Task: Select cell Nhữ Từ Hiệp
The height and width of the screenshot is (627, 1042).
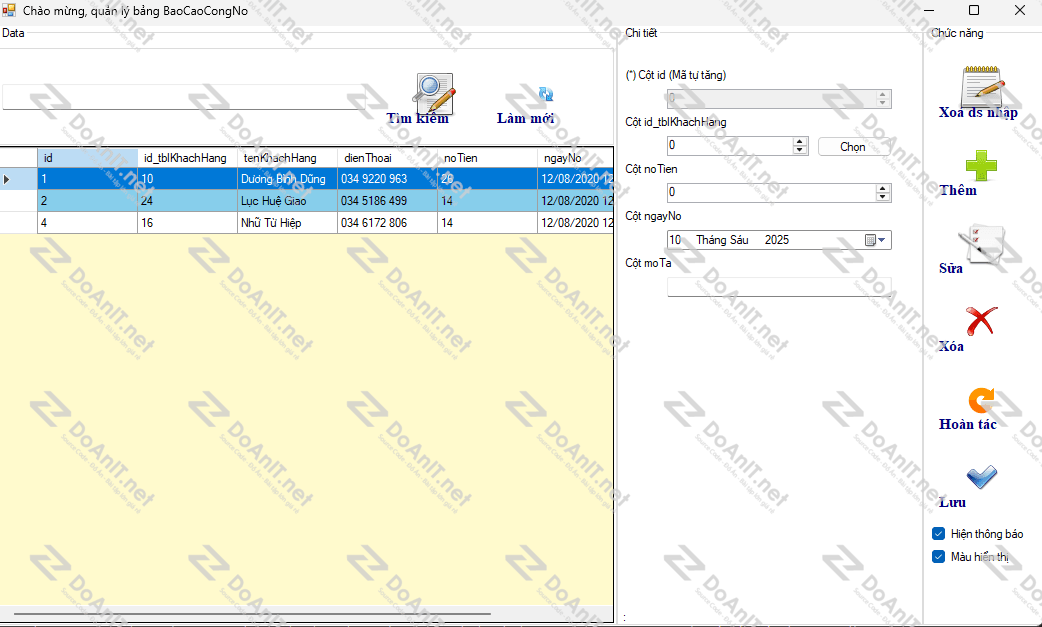Action: (287, 223)
